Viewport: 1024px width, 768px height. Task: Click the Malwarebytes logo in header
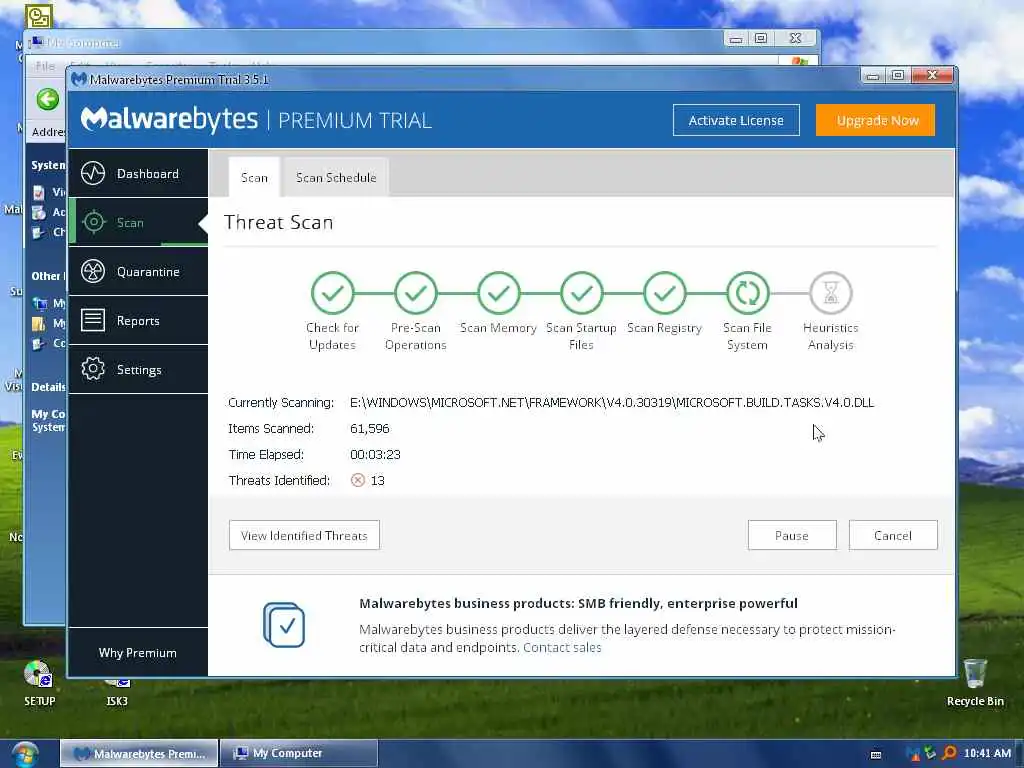click(x=169, y=120)
